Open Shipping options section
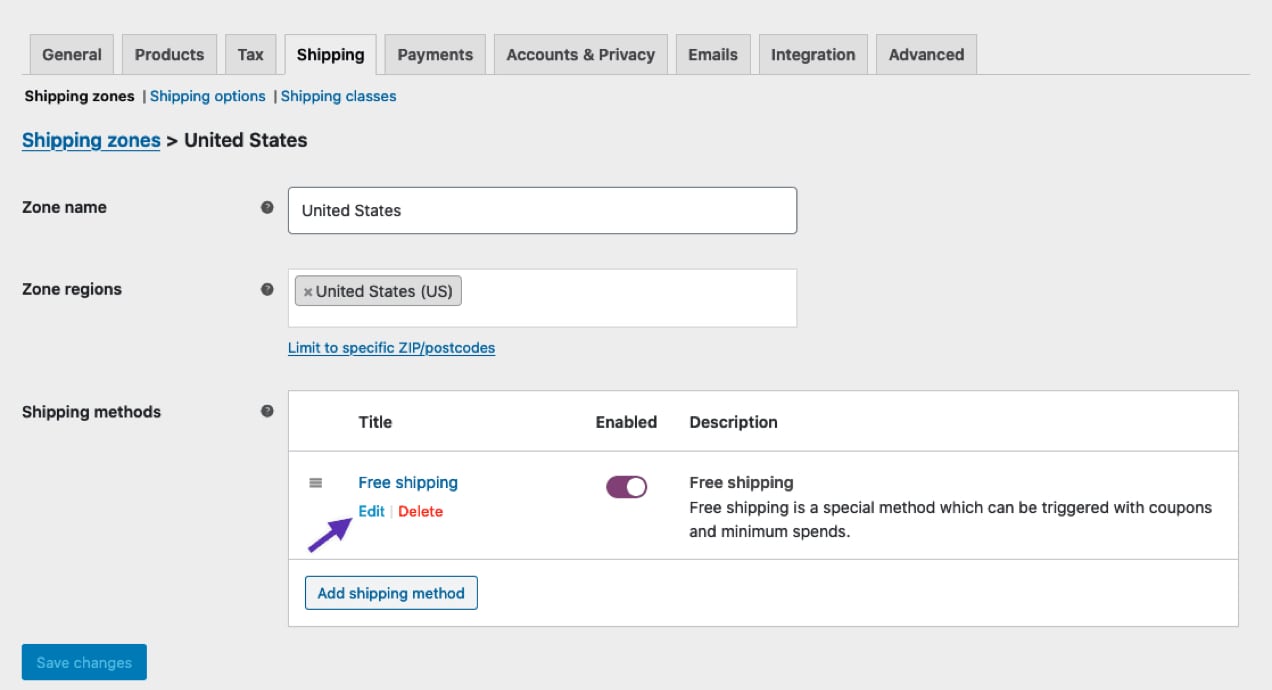The height and width of the screenshot is (690, 1272). [x=207, y=96]
